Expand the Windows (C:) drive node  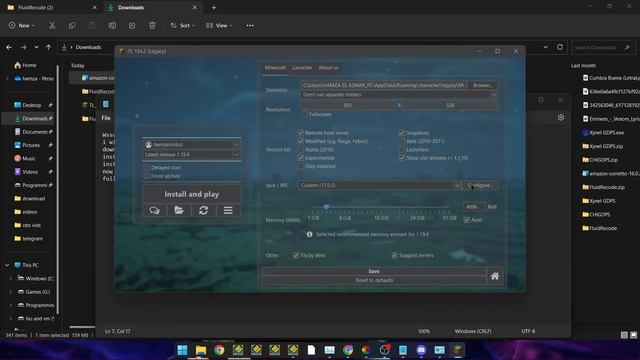pyautogui.click(x=11, y=278)
